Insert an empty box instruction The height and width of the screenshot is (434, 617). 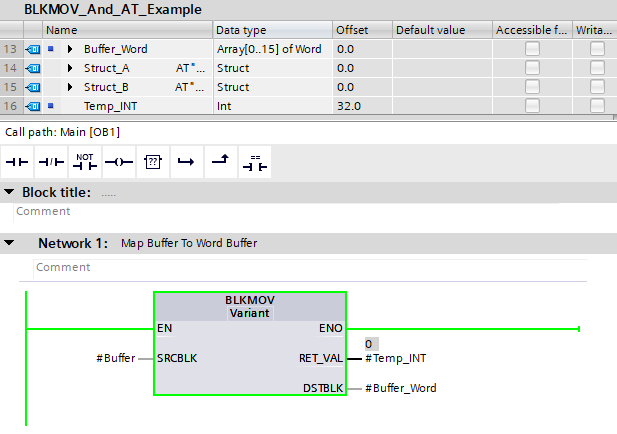click(152, 161)
